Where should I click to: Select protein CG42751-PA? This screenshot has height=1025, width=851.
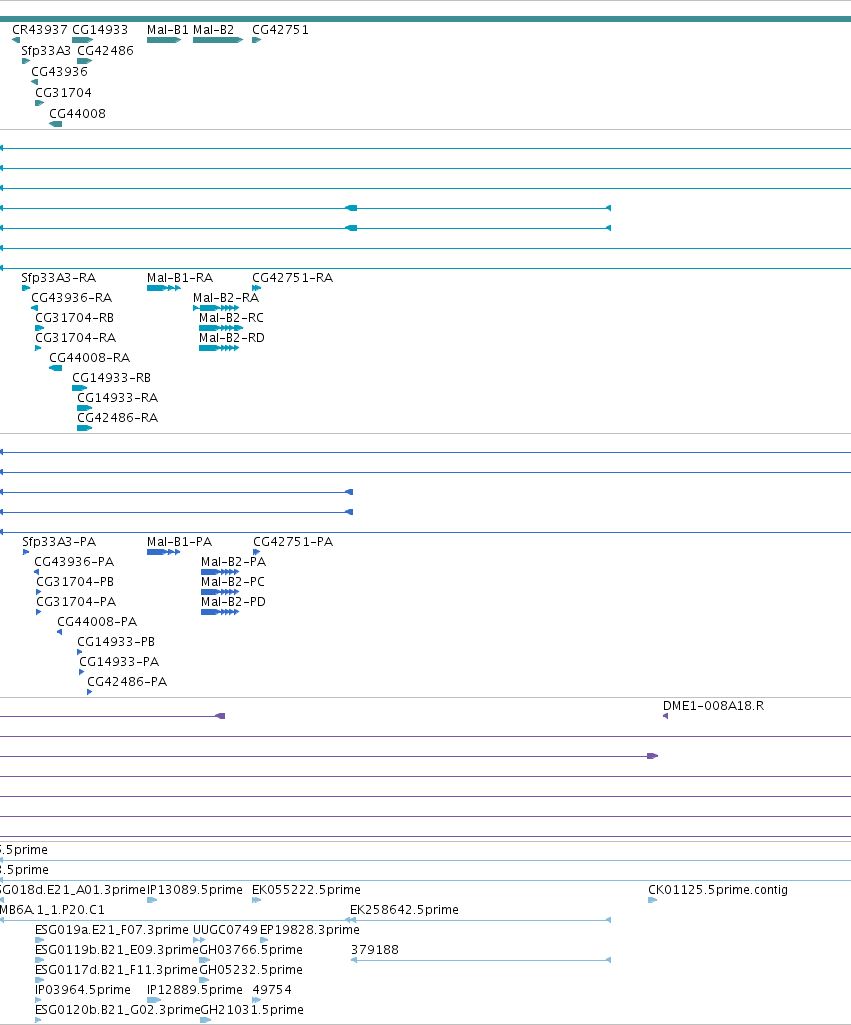pos(293,542)
